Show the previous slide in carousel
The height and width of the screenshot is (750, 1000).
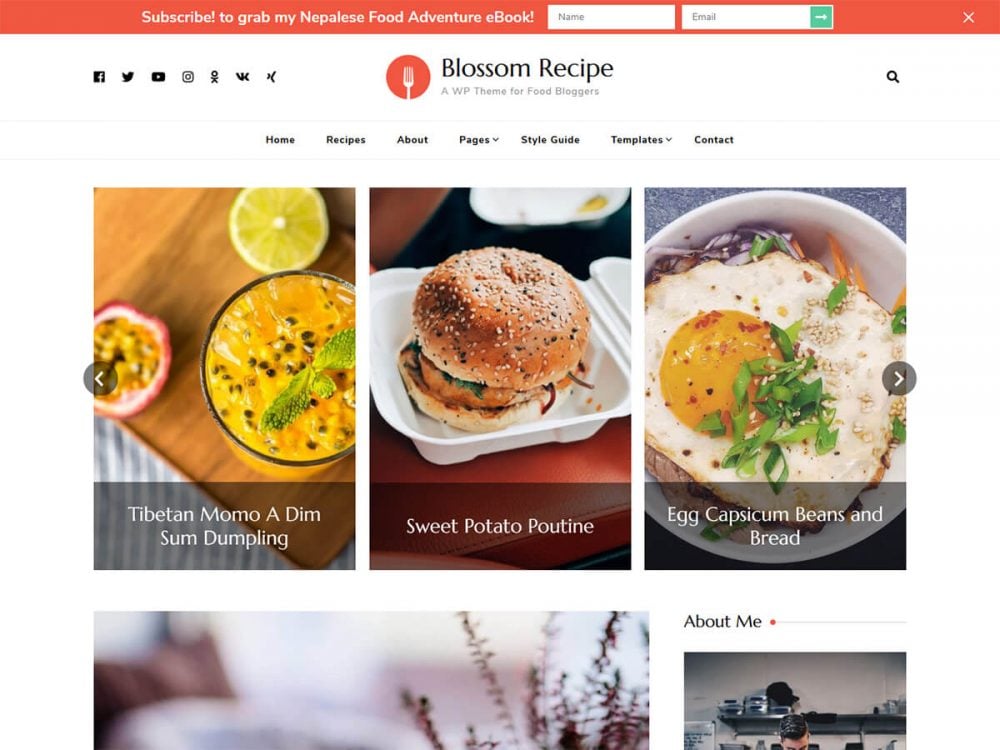[100, 378]
